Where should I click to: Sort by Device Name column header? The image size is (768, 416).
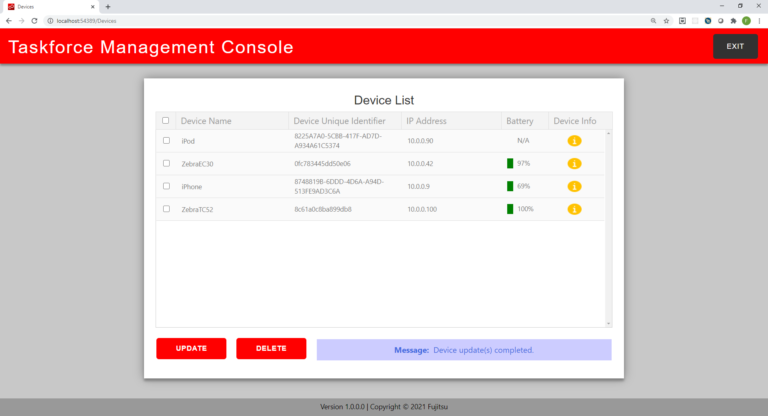tap(232, 121)
